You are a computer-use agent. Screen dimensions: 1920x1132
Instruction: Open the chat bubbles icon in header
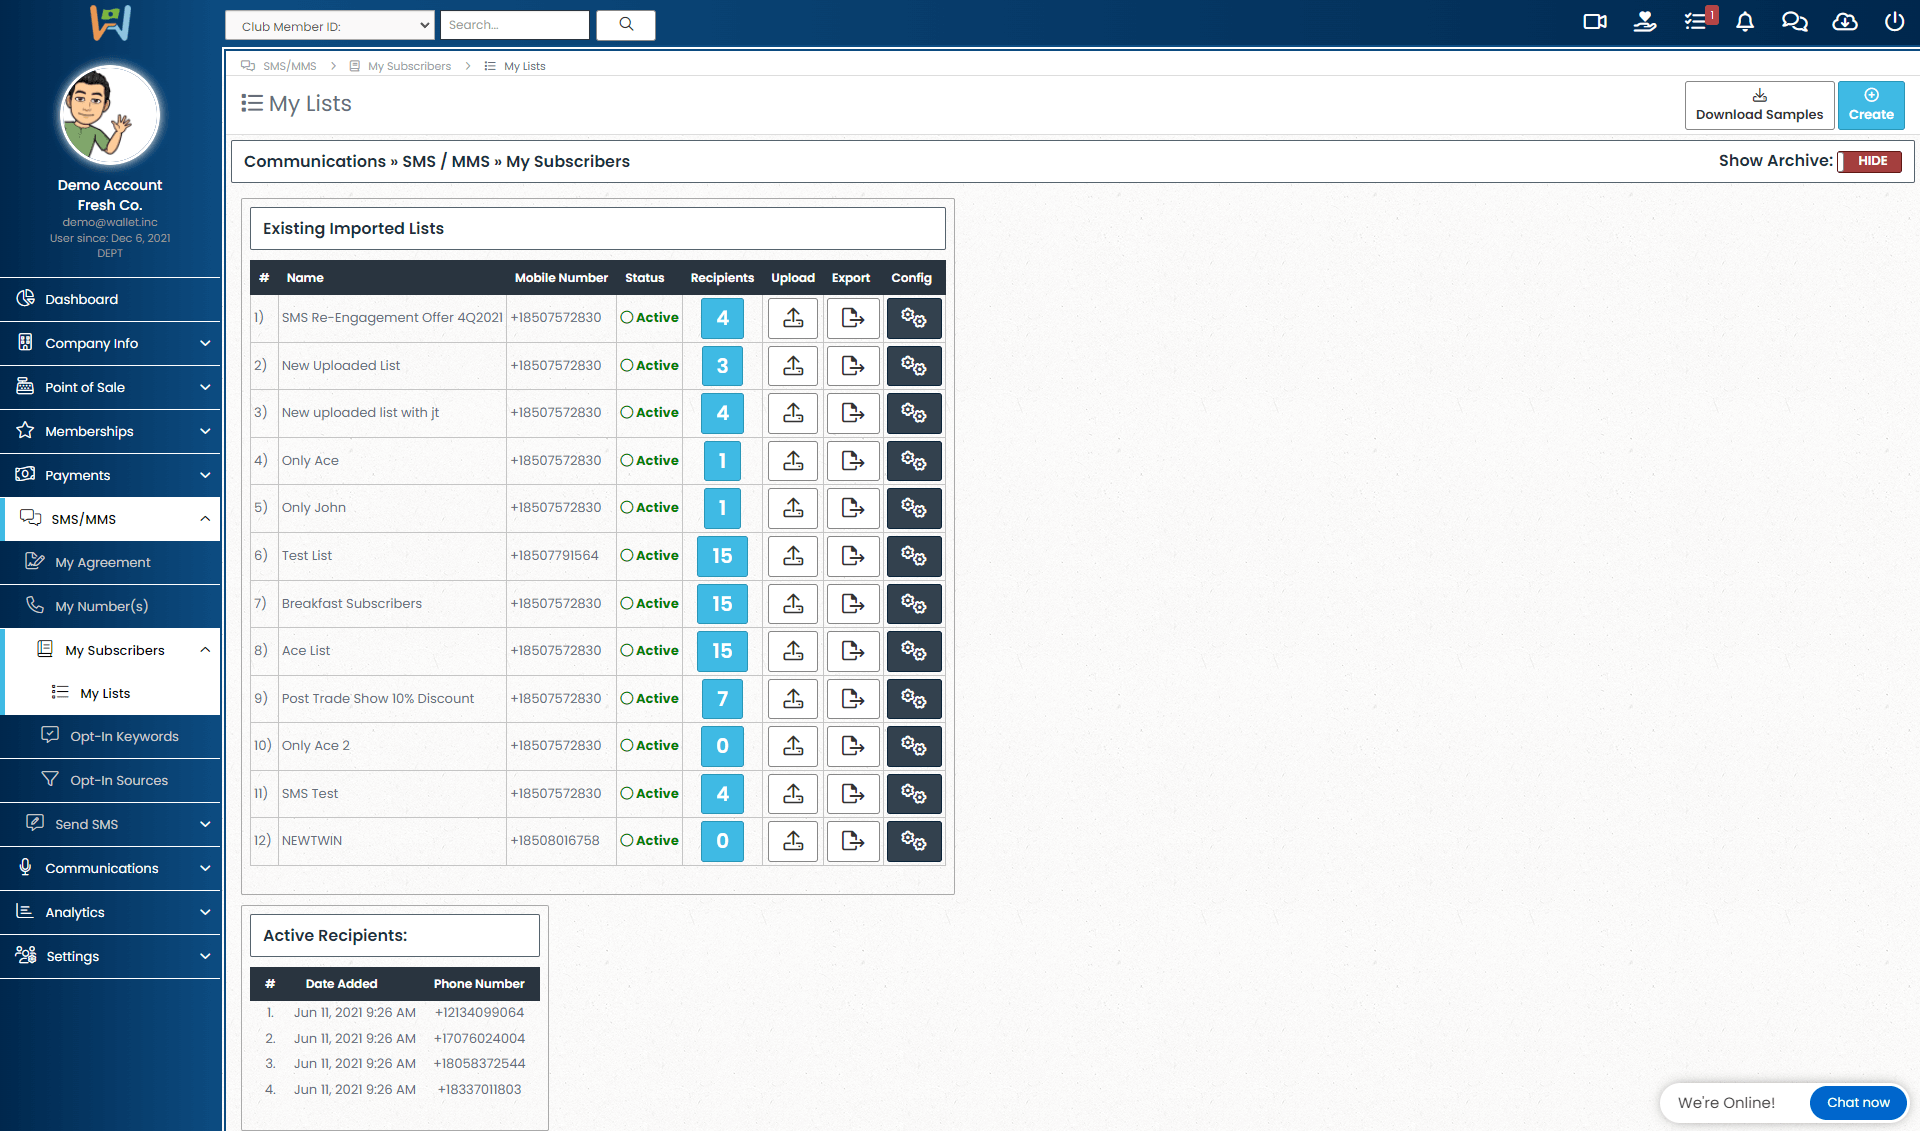click(x=1795, y=22)
